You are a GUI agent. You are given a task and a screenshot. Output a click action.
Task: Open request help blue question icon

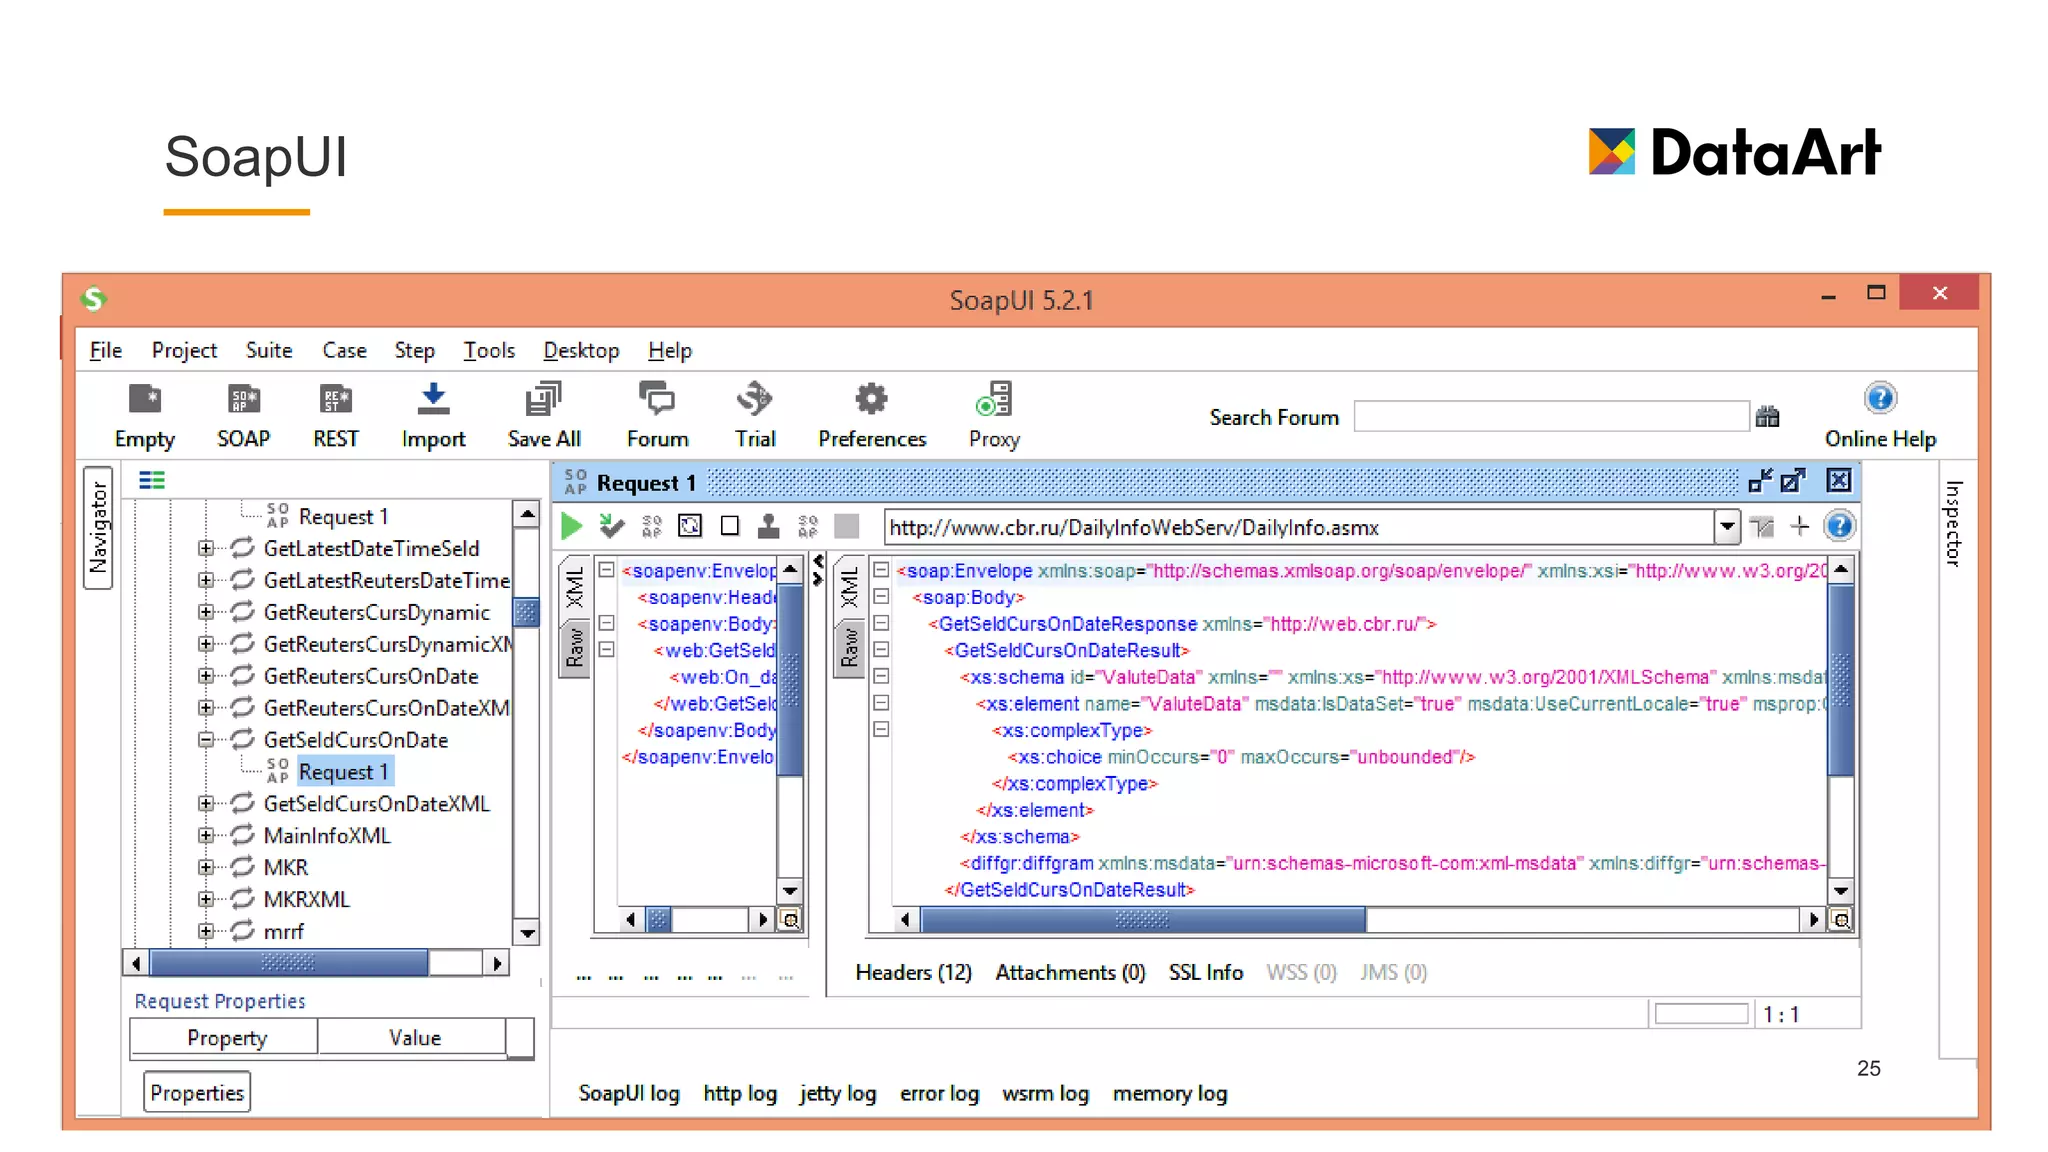[1839, 526]
